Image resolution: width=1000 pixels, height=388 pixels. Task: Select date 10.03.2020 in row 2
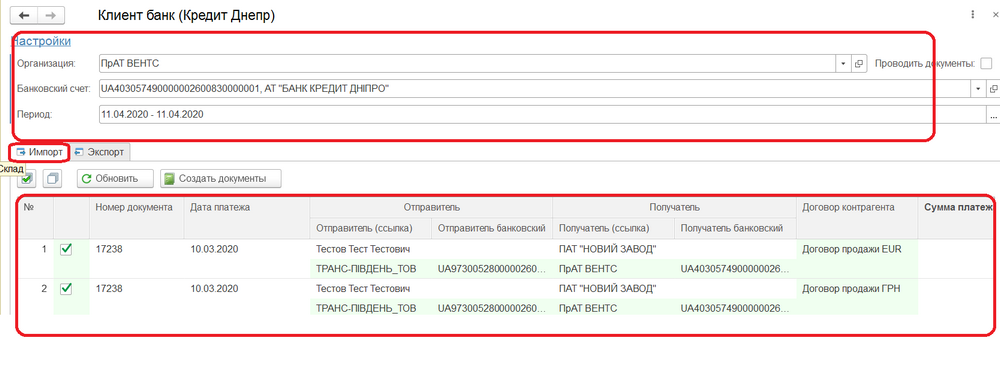click(x=214, y=288)
